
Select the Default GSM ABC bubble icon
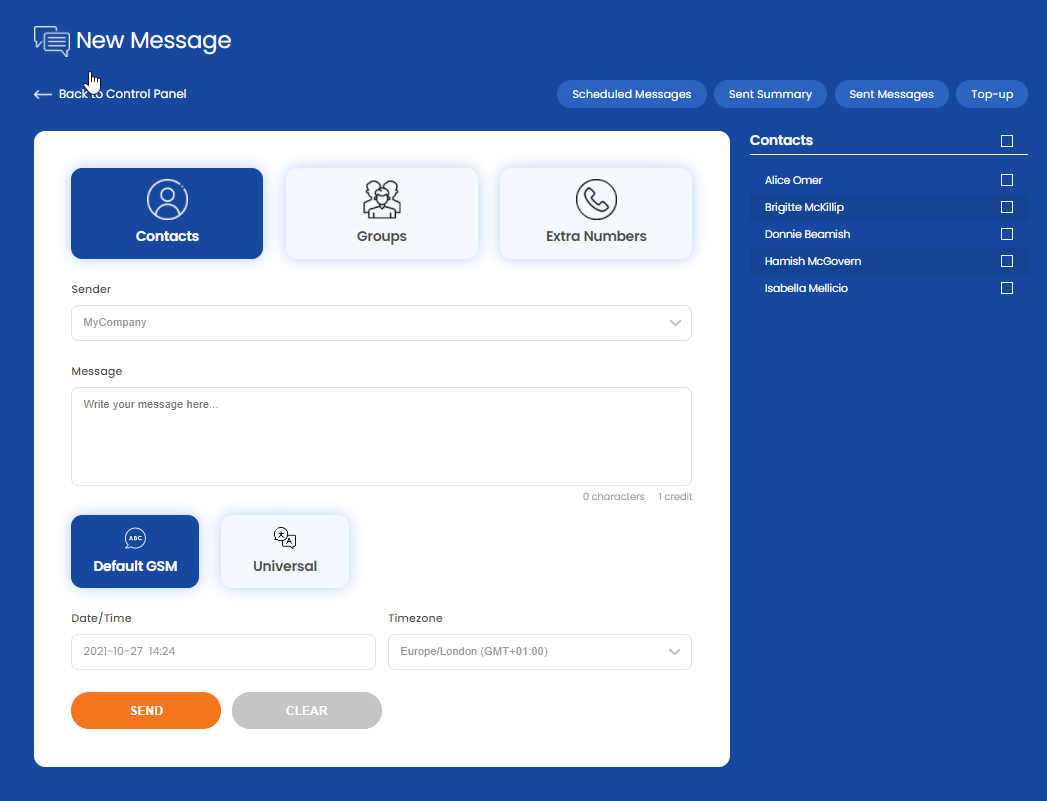(135, 539)
